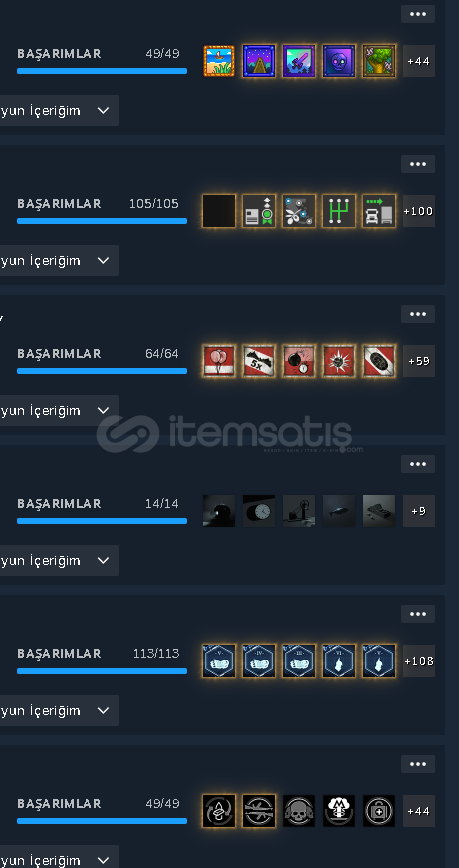Click the BAŞARIMLAR label beside 64/64
459x868 pixels.
click(x=59, y=354)
